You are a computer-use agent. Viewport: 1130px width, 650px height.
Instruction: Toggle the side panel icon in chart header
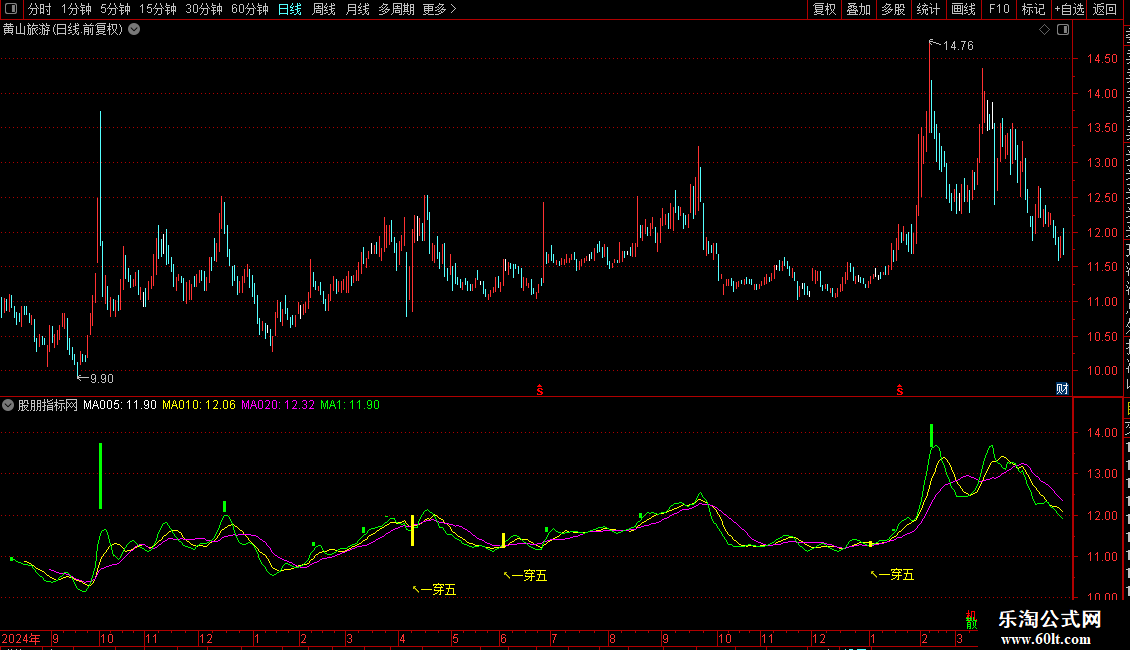[x=1063, y=30]
